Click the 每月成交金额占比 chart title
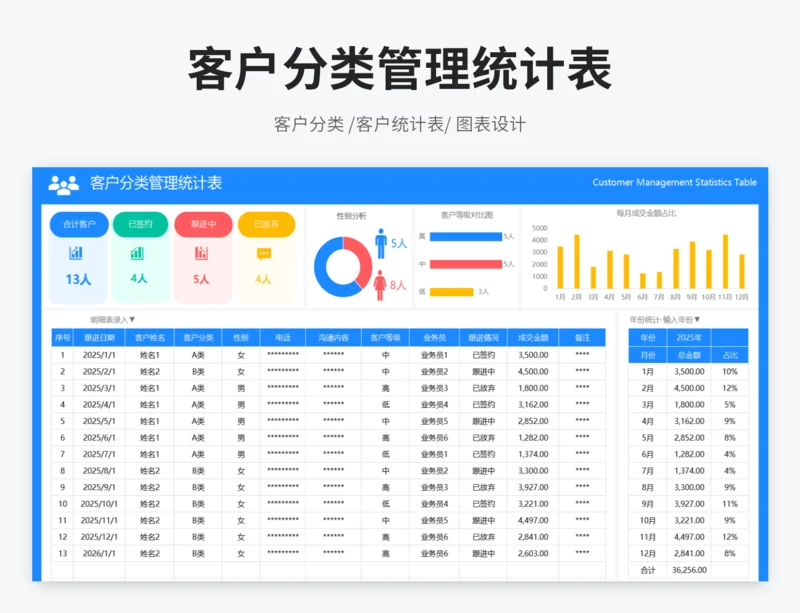This screenshot has width=800, height=613. pyautogui.click(x=646, y=213)
